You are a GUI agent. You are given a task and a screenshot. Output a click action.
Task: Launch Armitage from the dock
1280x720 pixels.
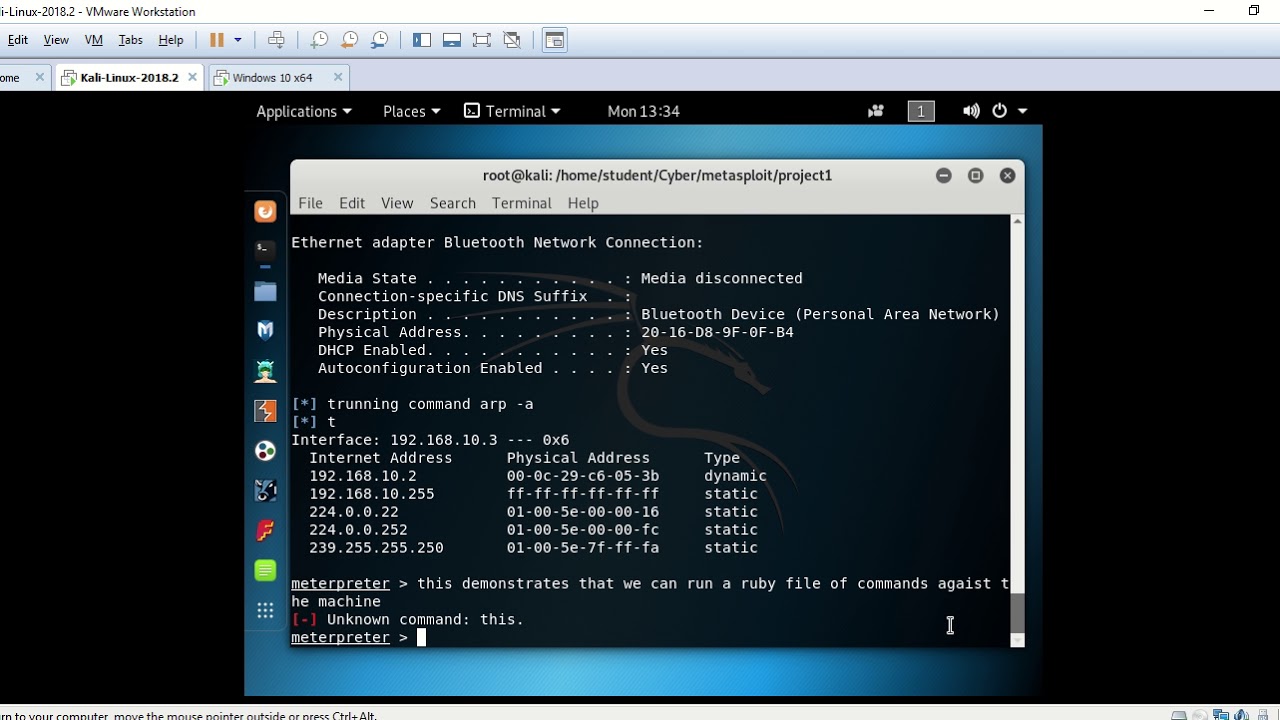click(x=265, y=371)
